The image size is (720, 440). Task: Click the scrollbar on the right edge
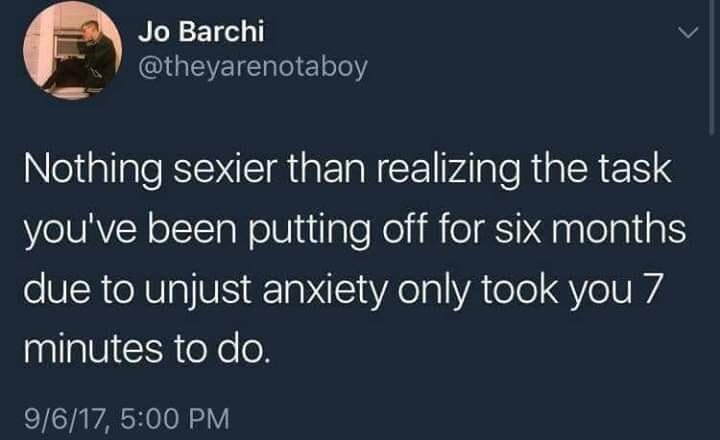pyautogui.click(x=710, y=67)
